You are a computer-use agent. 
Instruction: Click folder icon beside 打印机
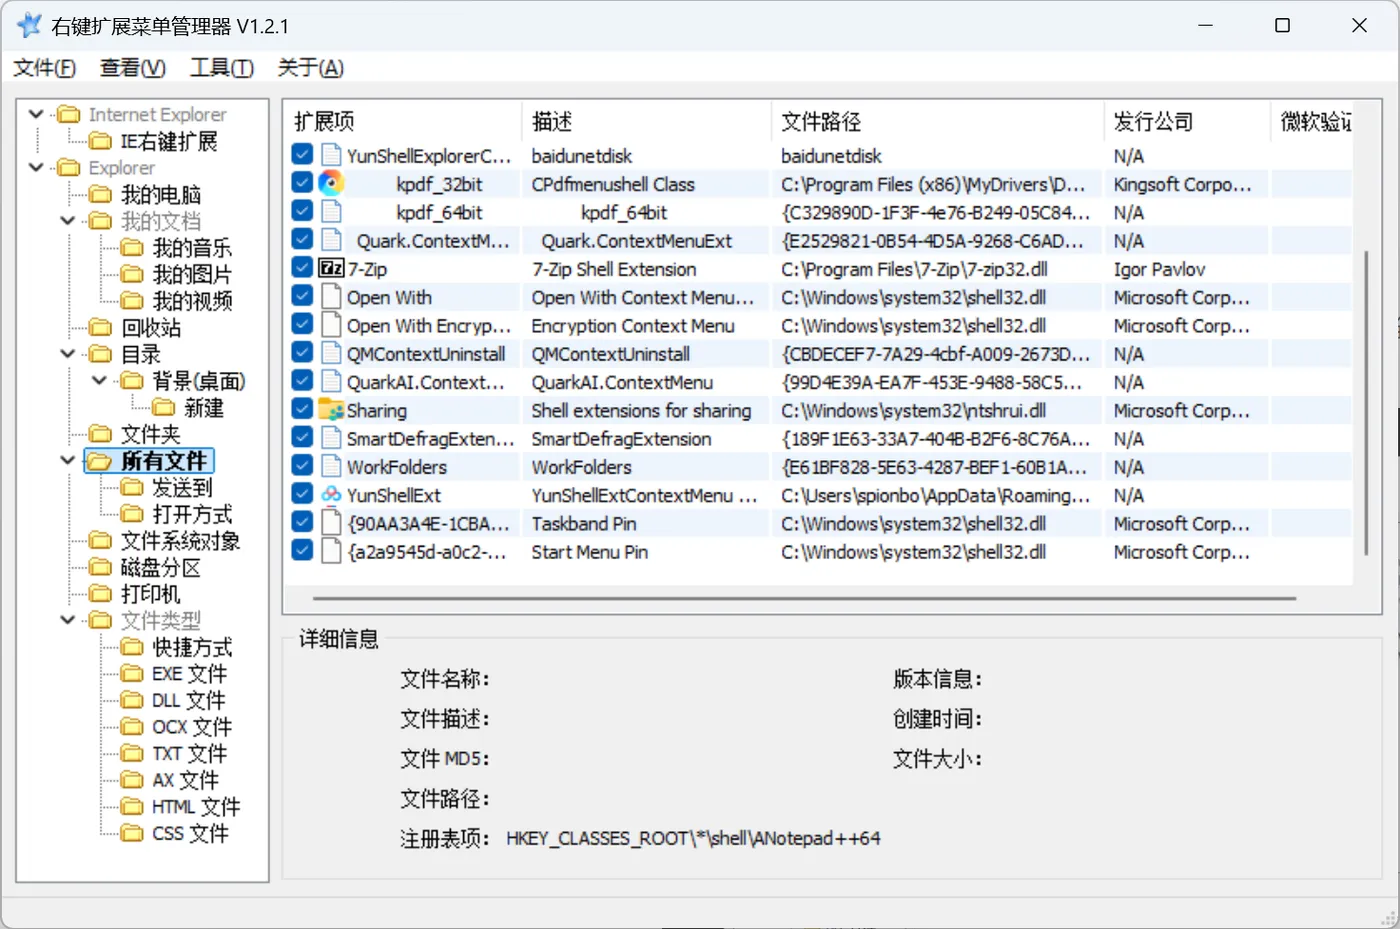click(x=100, y=594)
